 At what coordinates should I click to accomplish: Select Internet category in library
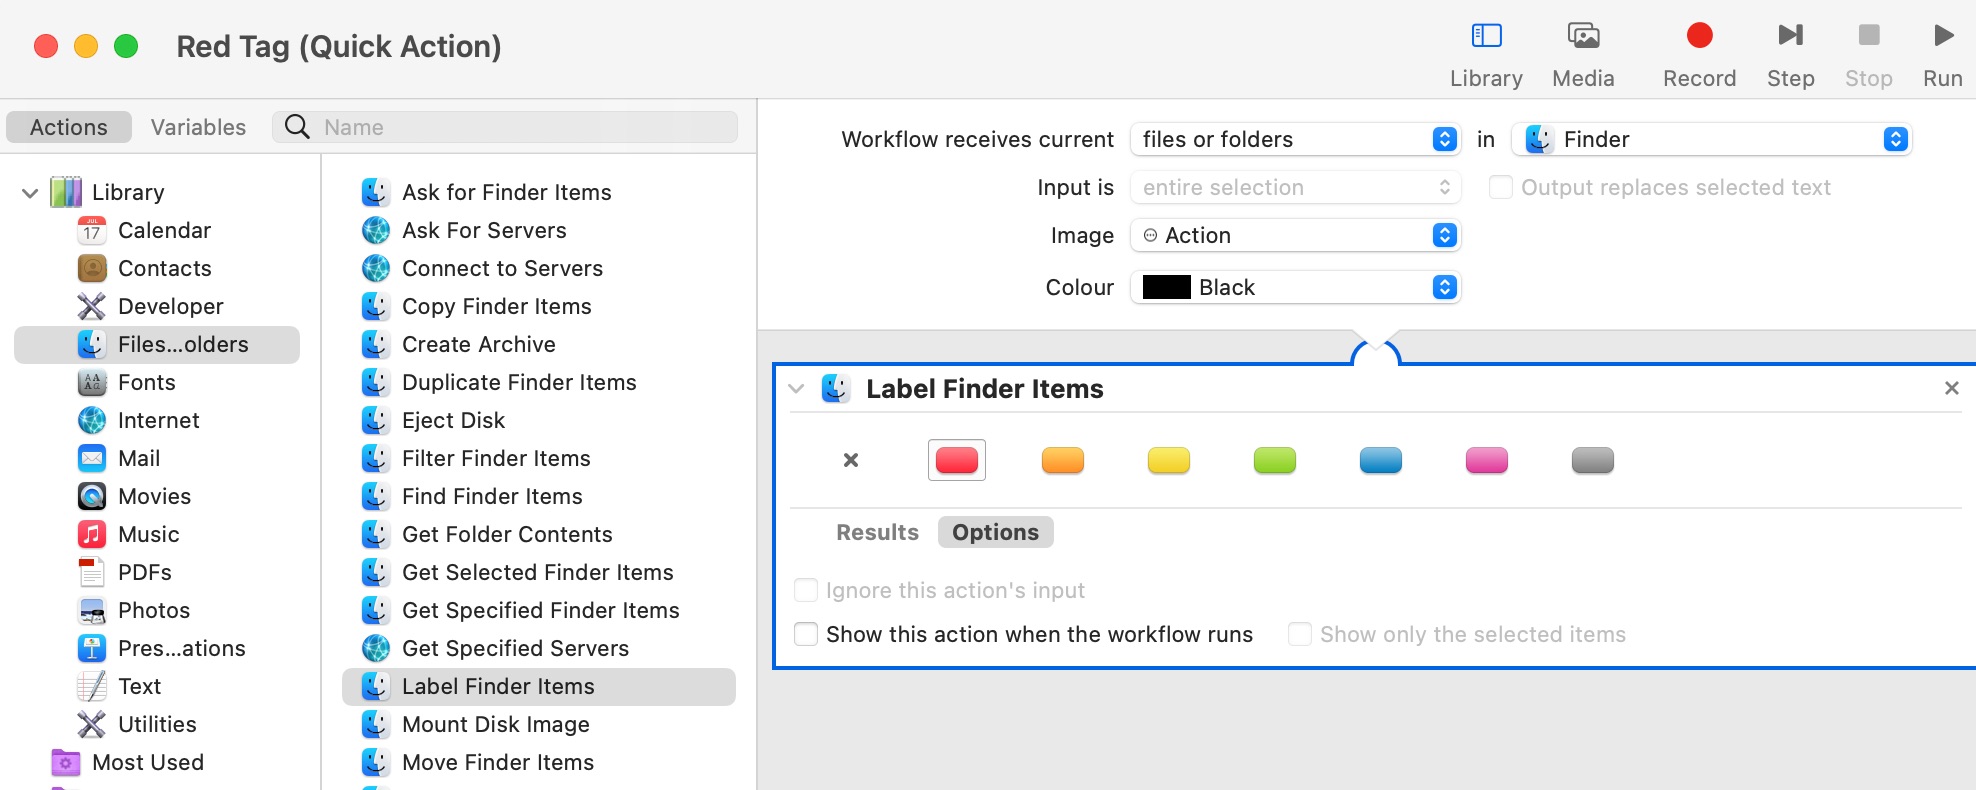(158, 420)
